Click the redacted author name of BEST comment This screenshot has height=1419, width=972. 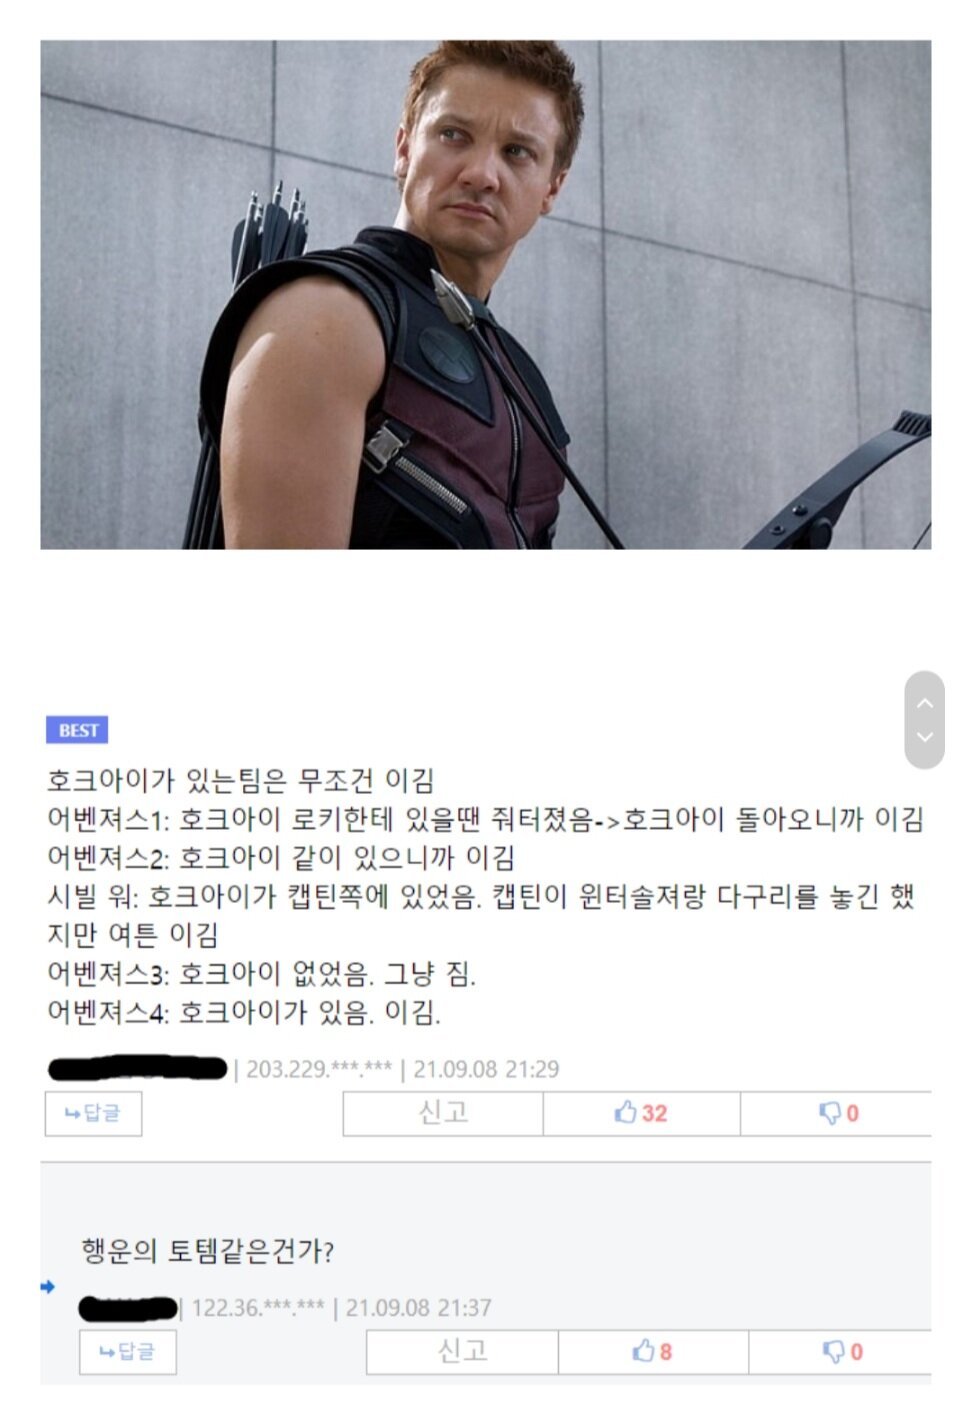click(138, 1069)
